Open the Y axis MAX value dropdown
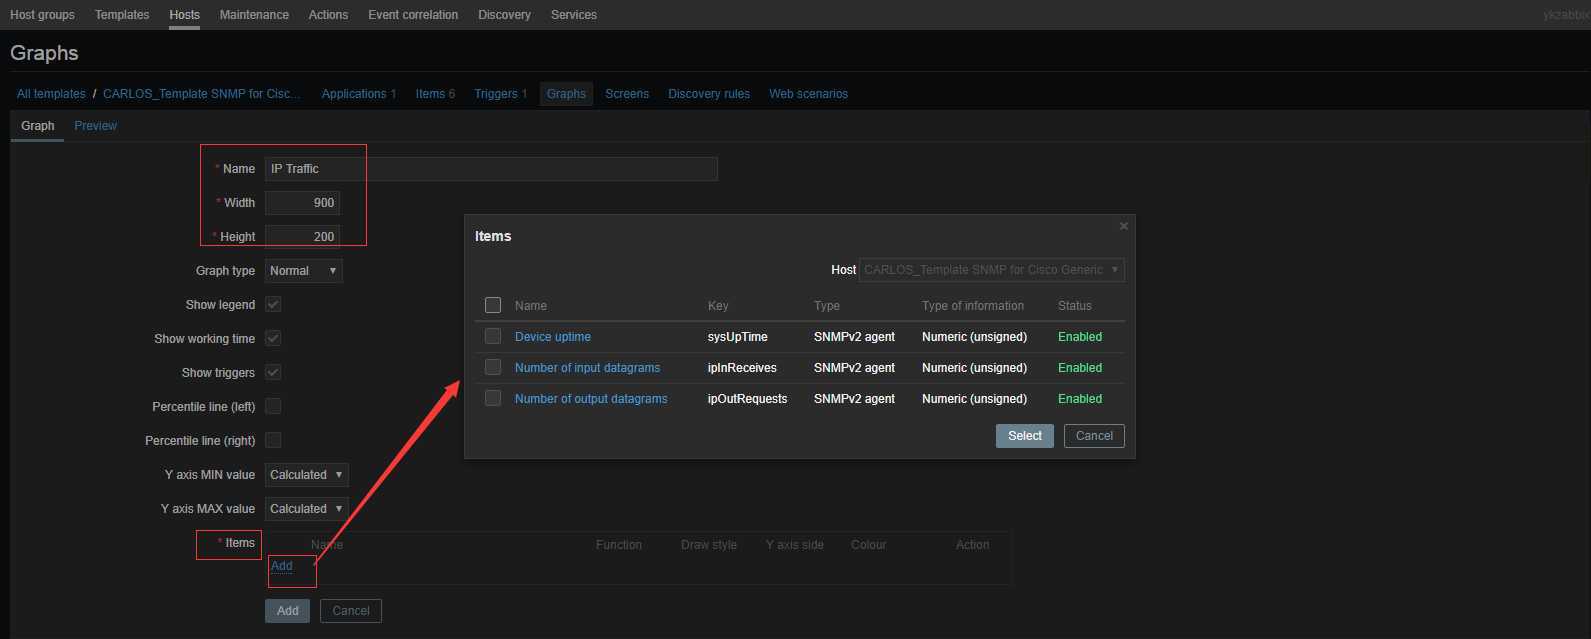 [x=307, y=508]
